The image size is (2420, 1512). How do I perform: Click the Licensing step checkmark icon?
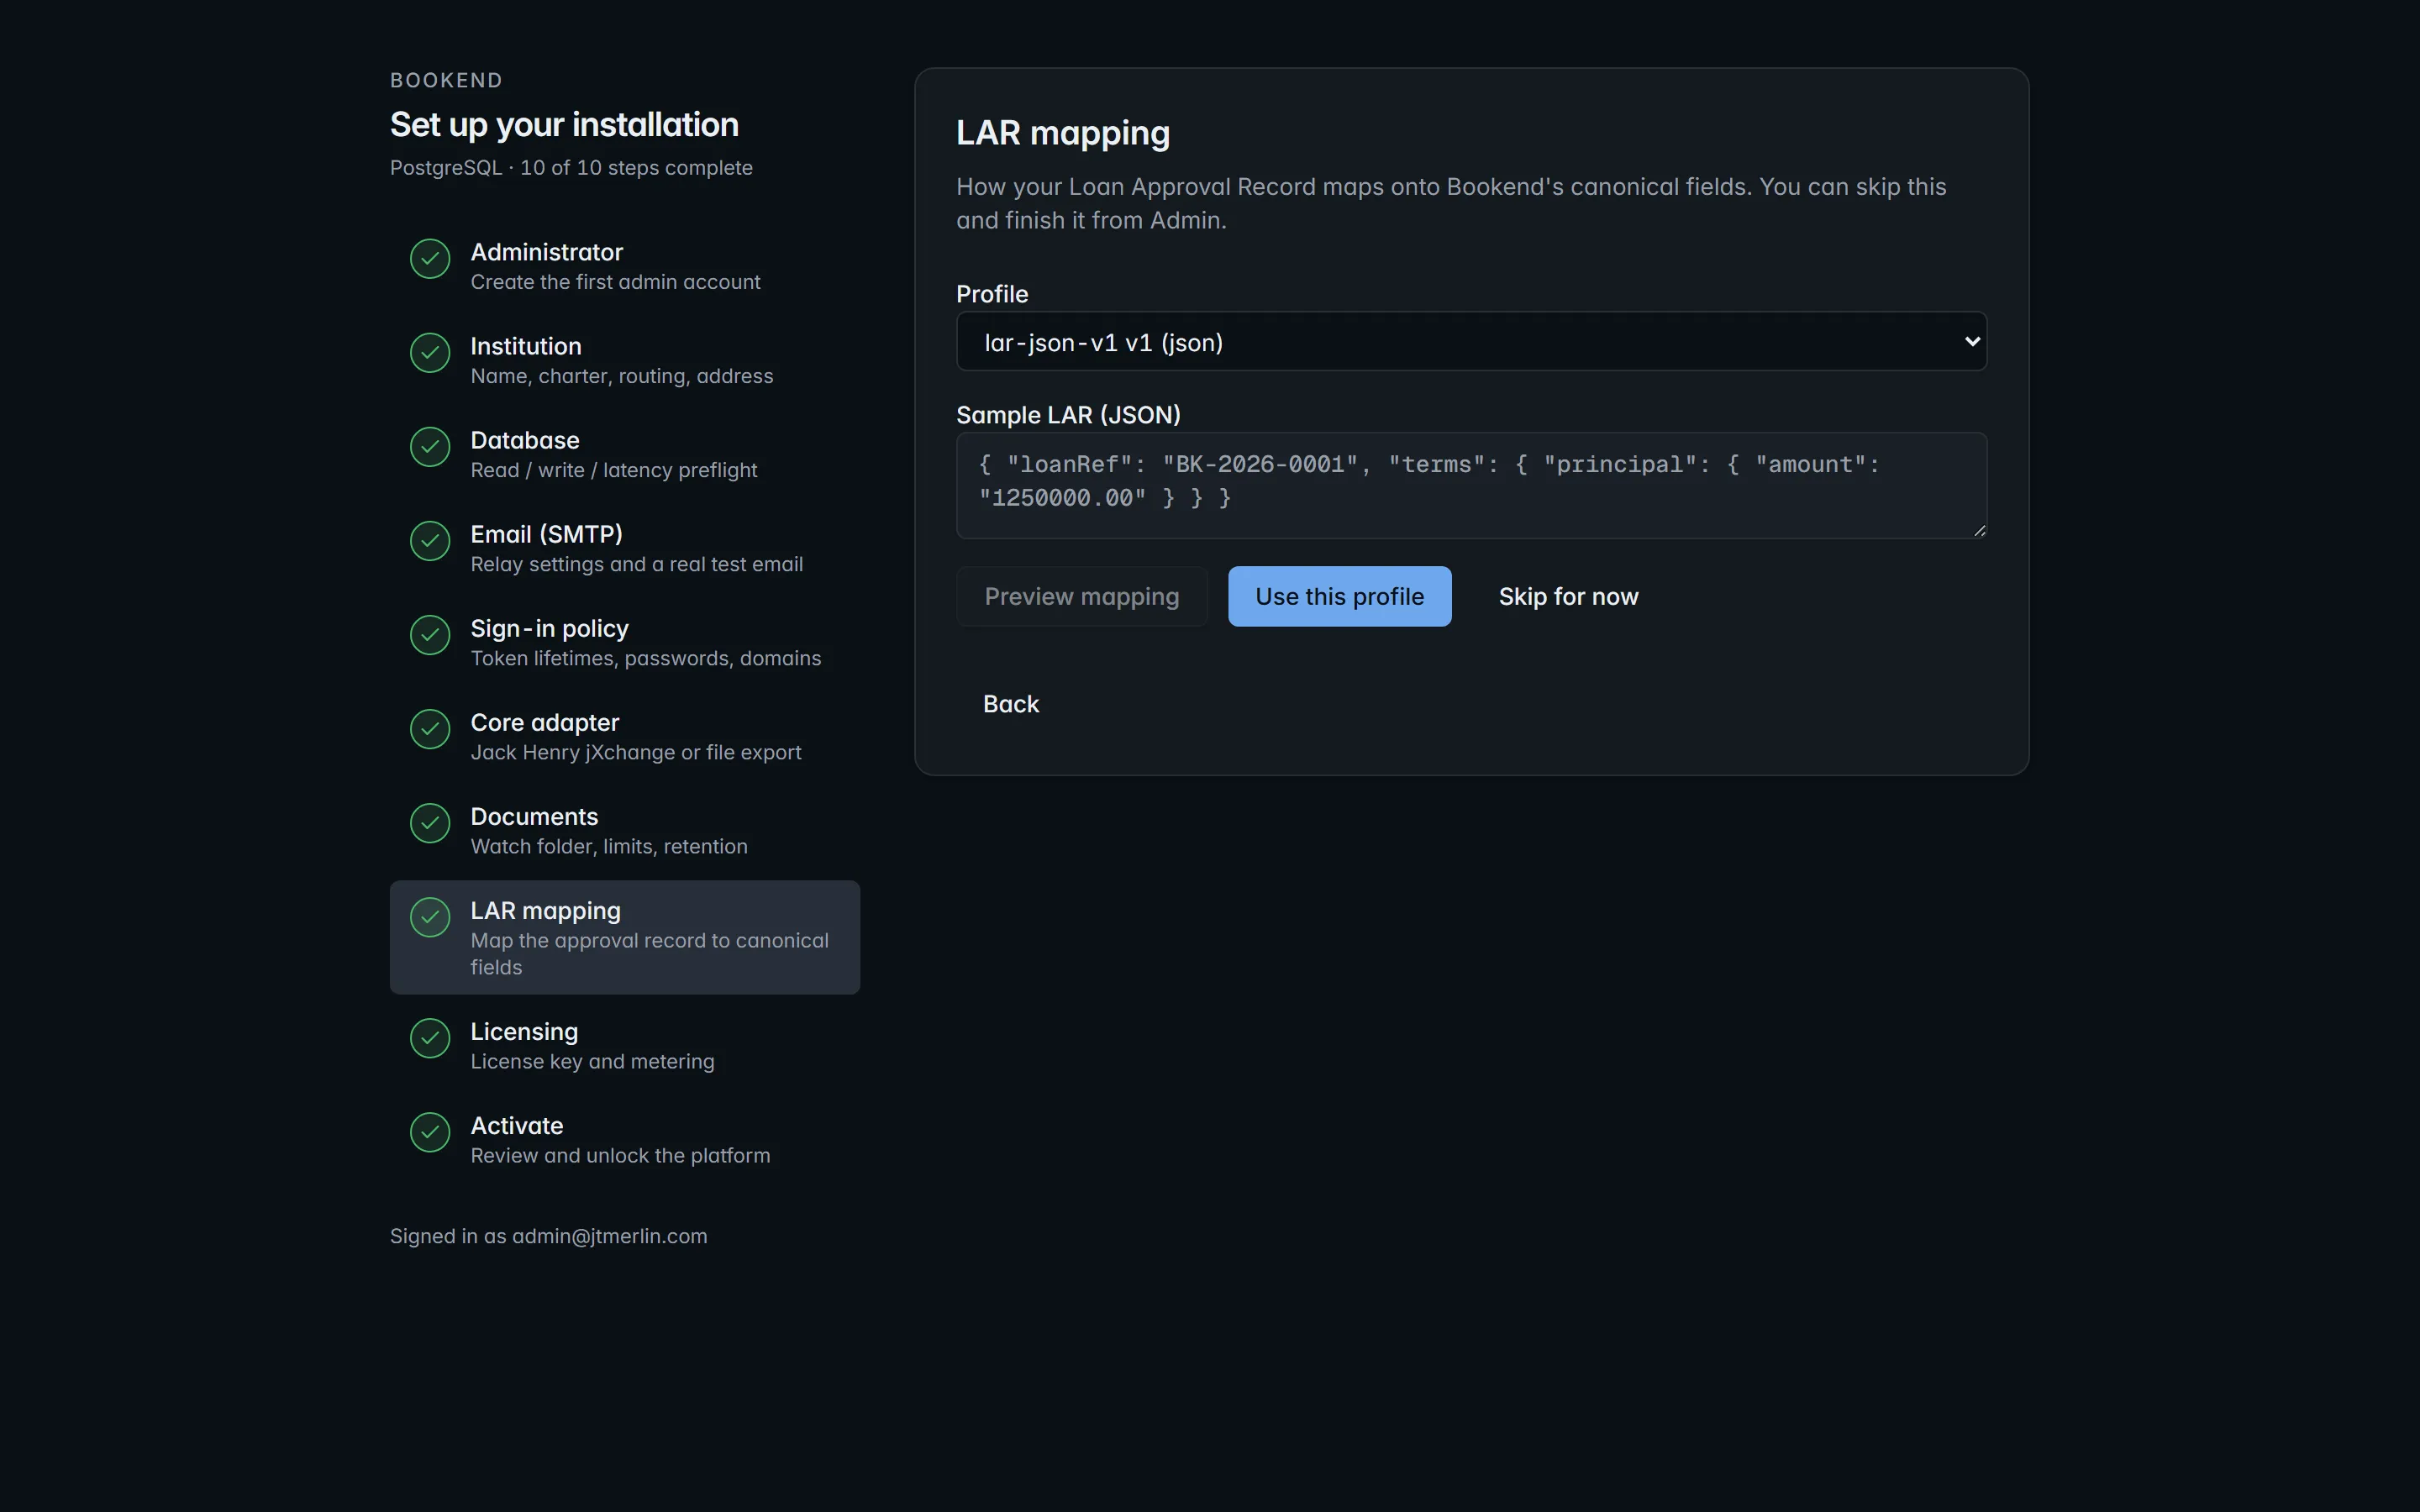430,1038
